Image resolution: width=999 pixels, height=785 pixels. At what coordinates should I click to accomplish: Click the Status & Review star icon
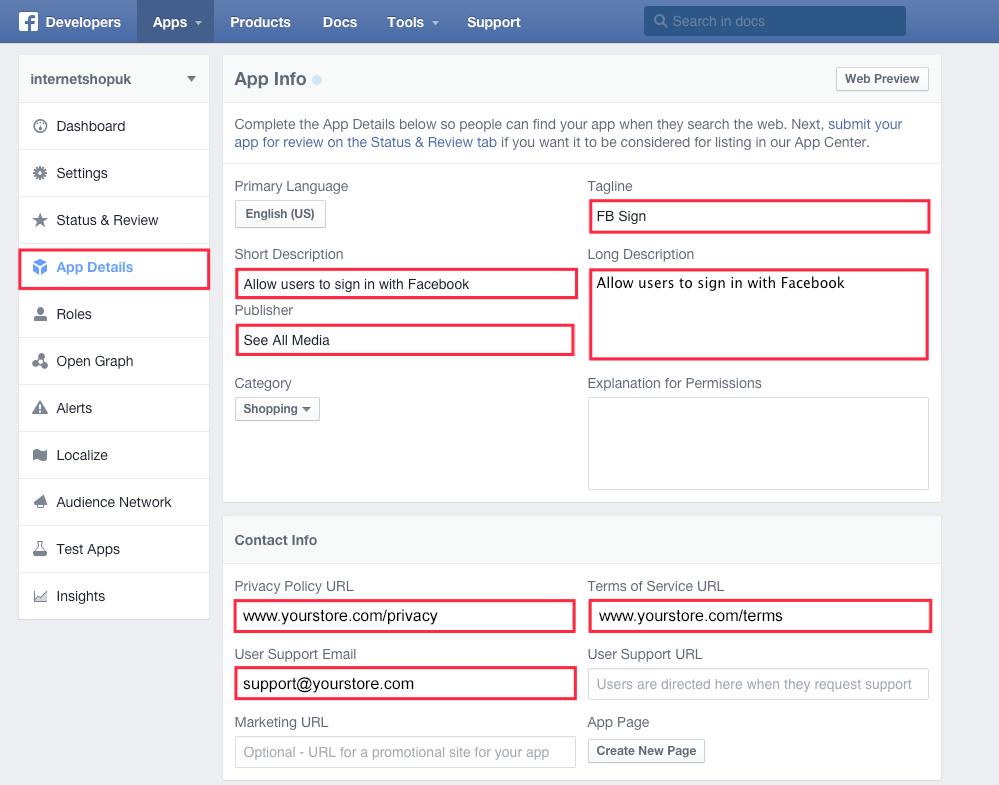point(40,220)
